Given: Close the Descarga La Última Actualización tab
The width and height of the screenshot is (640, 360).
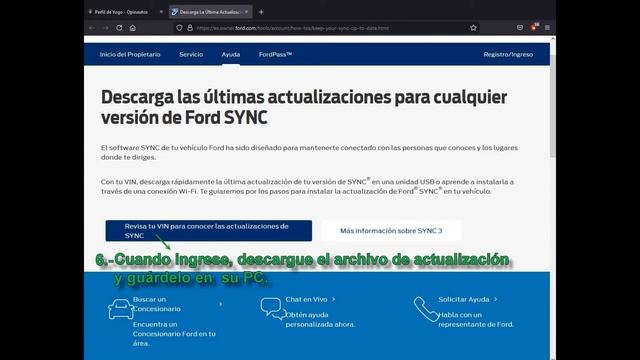Looking at the screenshot, I should (247, 12).
